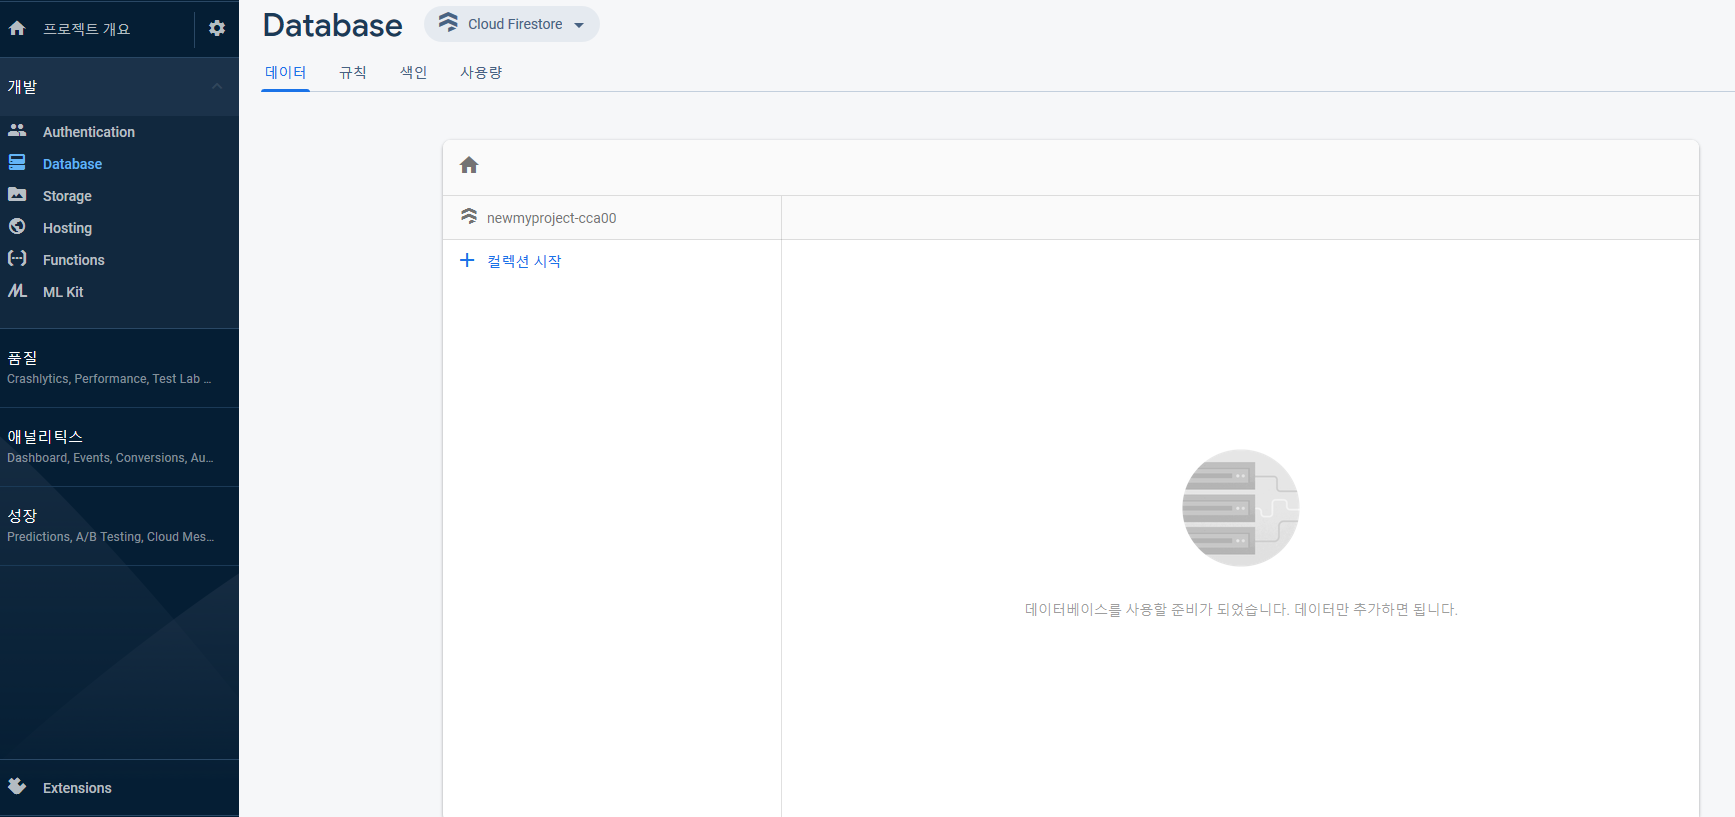The height and width of the screenshot is (817, 1735).
Task: Expand the 성장 section
Action: tap(119, 525)
